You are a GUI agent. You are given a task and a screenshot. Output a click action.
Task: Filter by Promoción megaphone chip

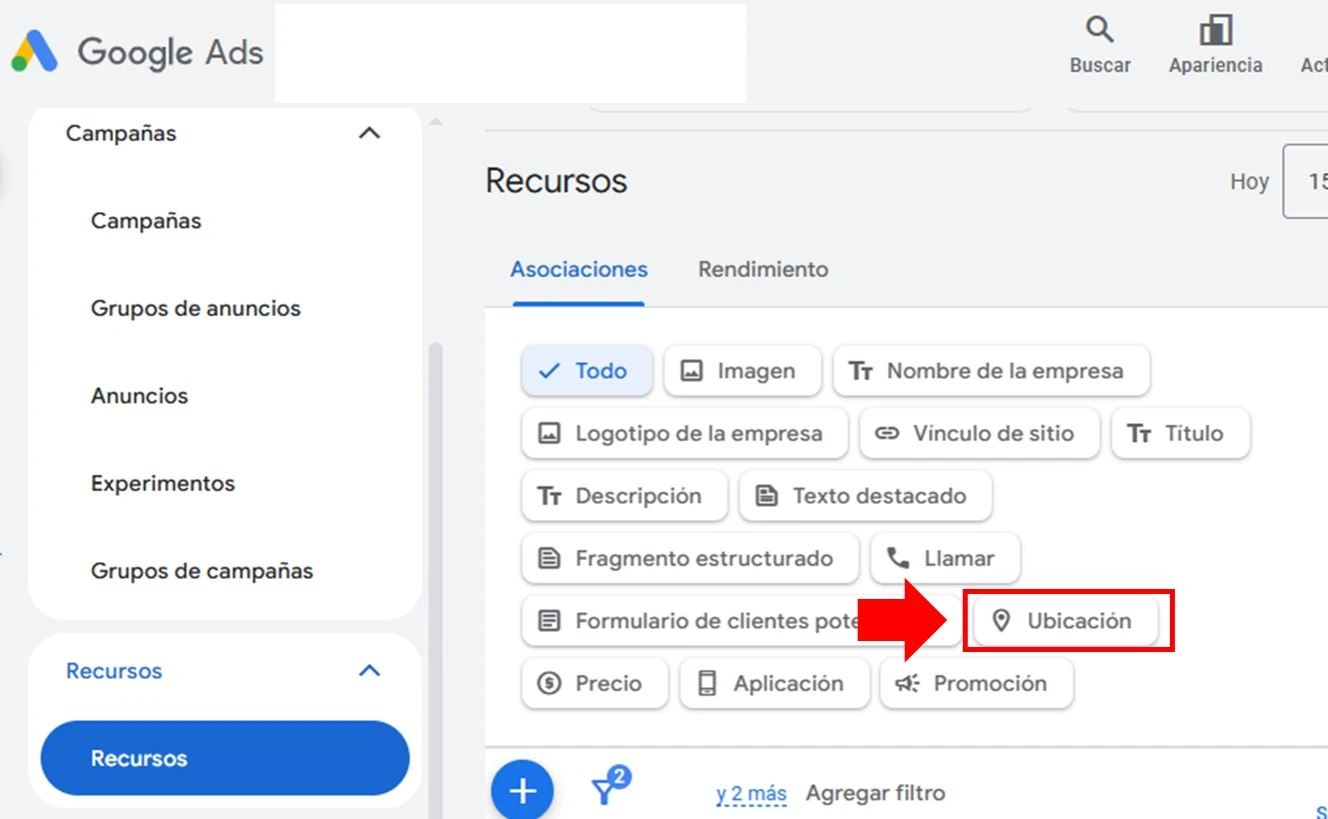(975, 684)
